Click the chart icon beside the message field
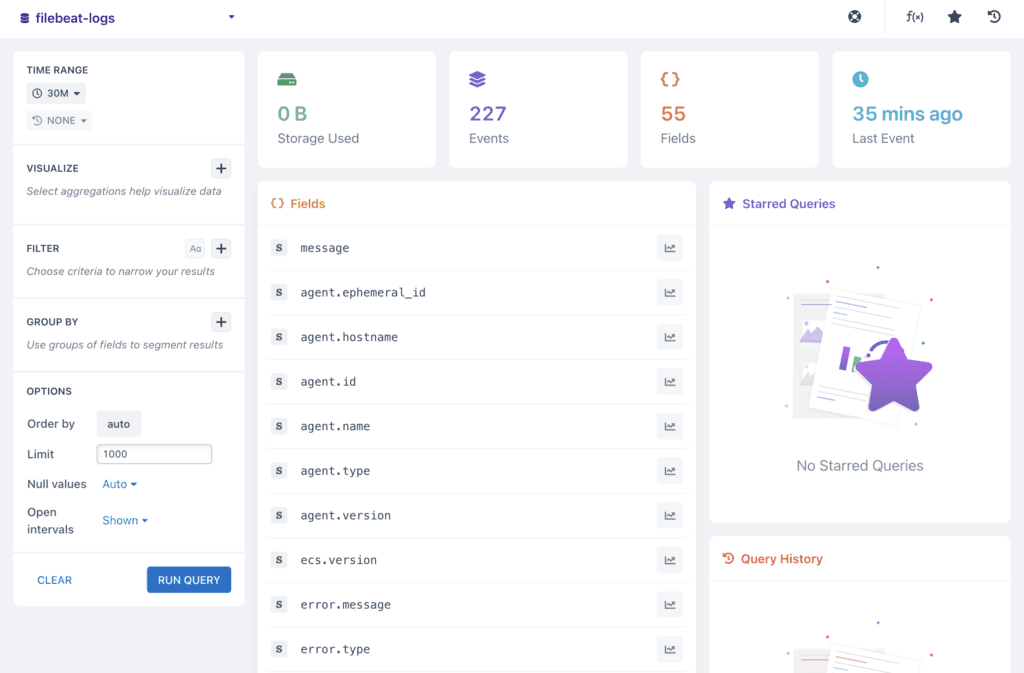Screen dimensions: 1024x673 coord(669,247)
